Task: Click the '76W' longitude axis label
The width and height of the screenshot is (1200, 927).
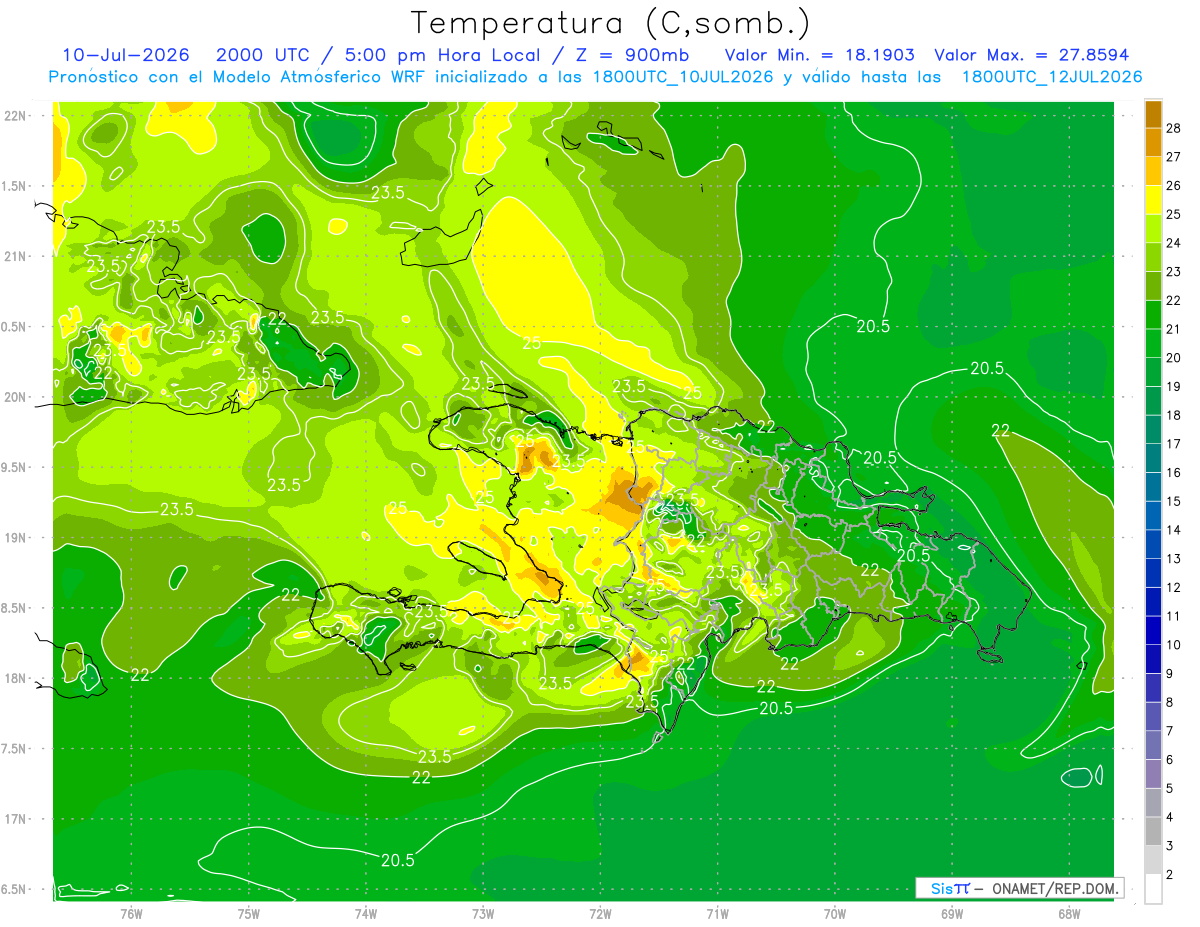Action: click(131, 913)
